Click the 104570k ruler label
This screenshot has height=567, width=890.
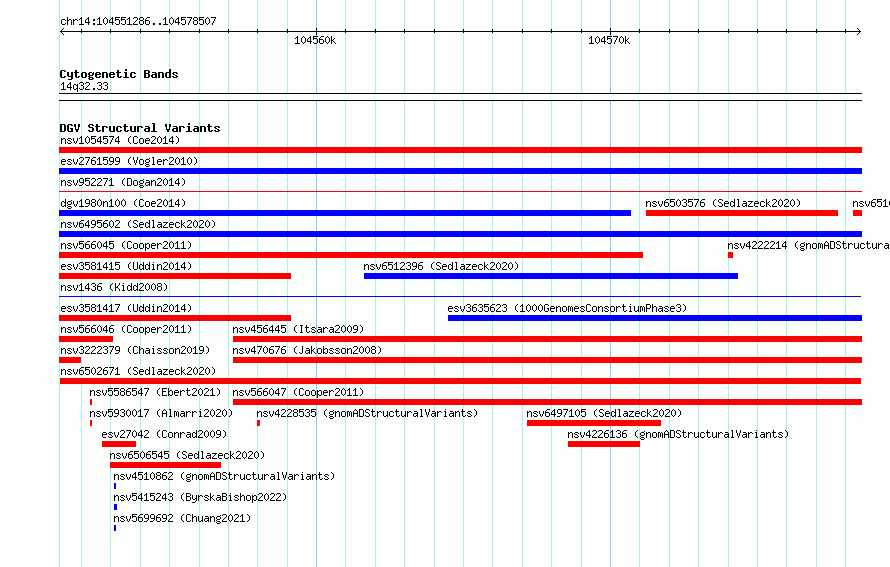pos(609,40)
